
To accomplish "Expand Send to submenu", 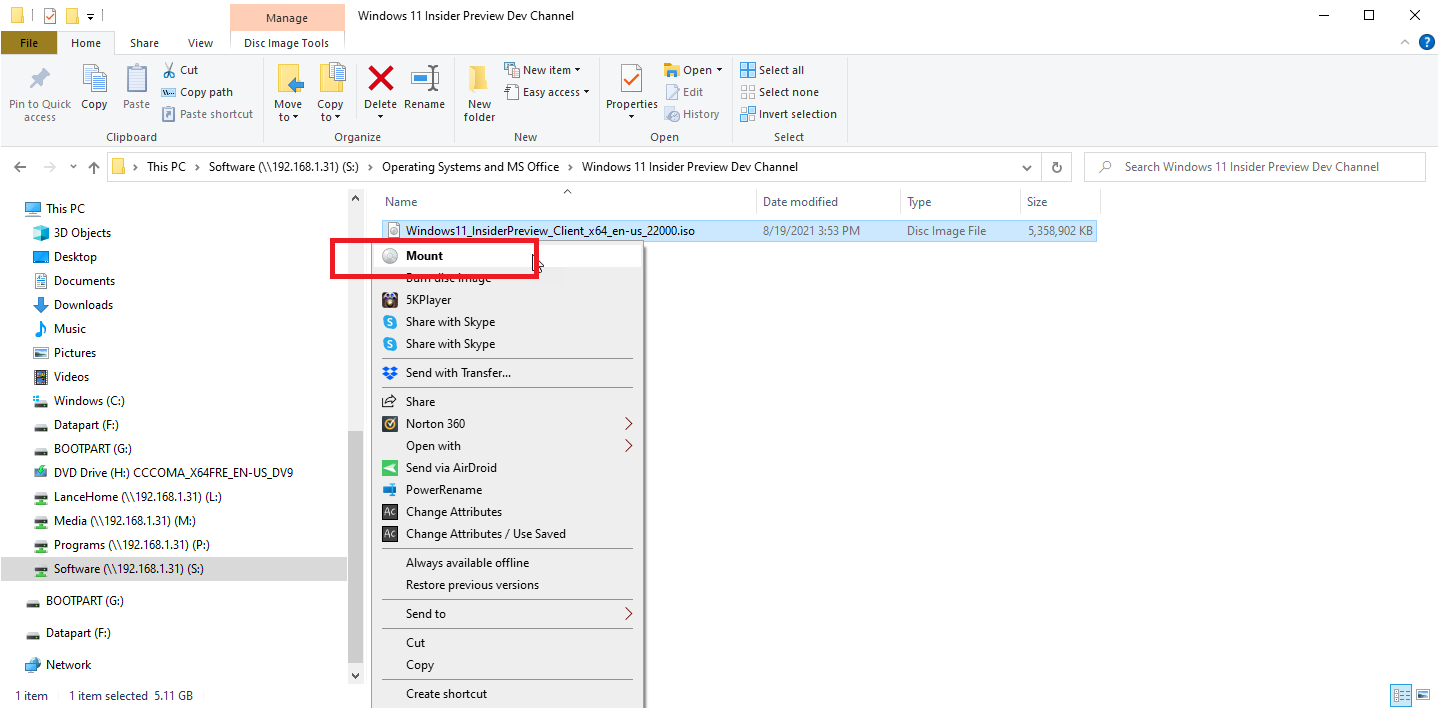I will coord(629,614).
